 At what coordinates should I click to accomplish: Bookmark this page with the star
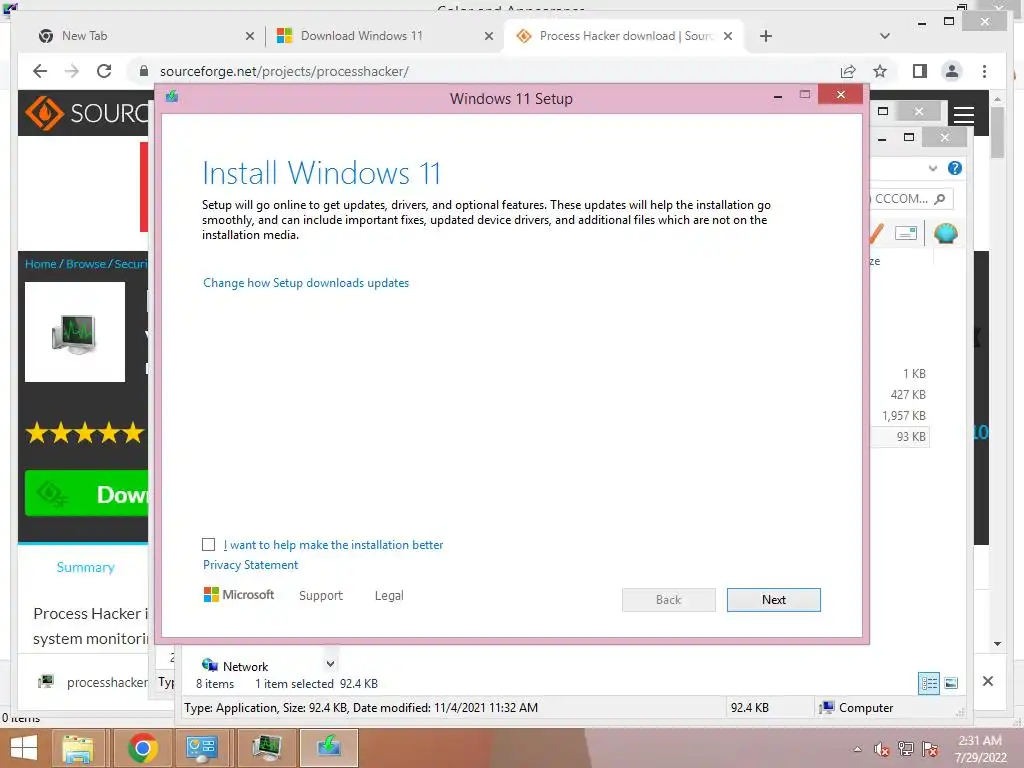(880, 71)
